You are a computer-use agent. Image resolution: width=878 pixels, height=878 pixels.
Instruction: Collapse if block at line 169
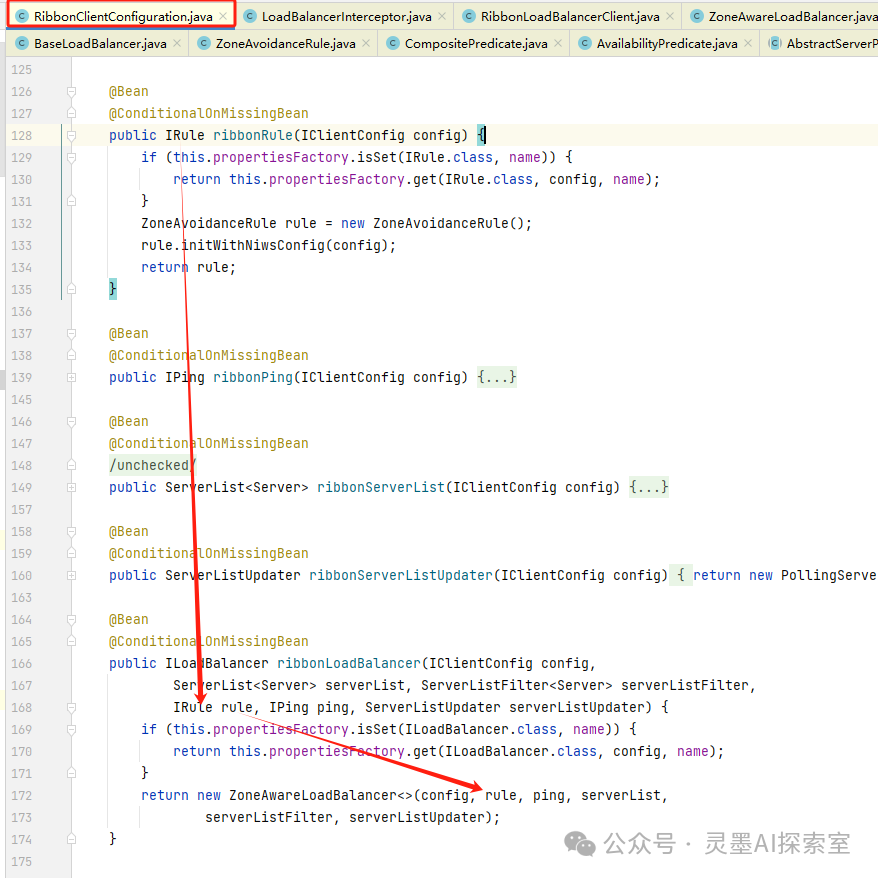[x=71, y=730]
